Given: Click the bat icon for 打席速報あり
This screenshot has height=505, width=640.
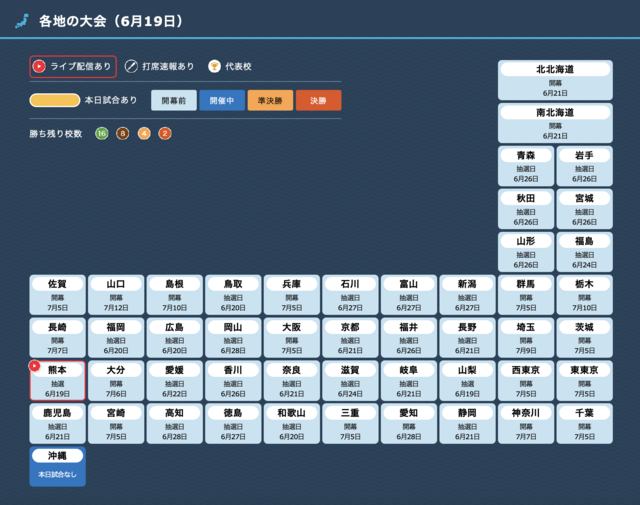Looking at the screenshot, I should (131, 66).
